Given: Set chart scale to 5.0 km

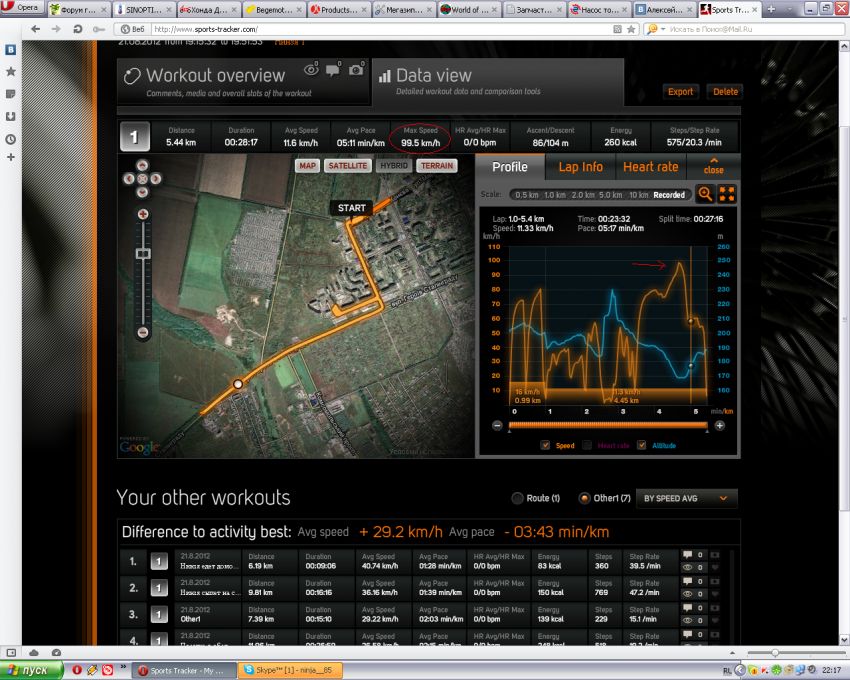Looking at the screenshot, I should click(610, 195).
